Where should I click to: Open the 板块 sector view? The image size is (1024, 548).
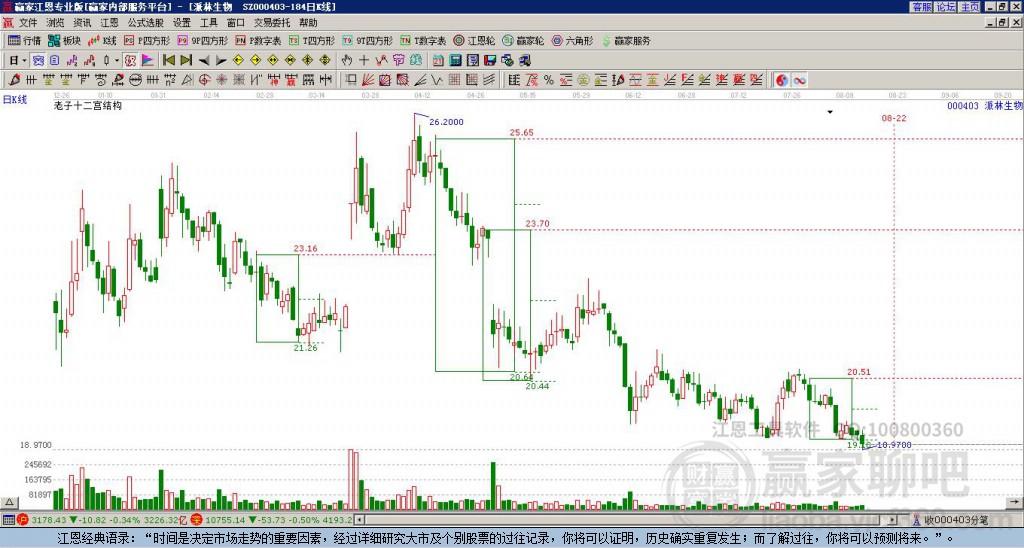click(65, 40)
